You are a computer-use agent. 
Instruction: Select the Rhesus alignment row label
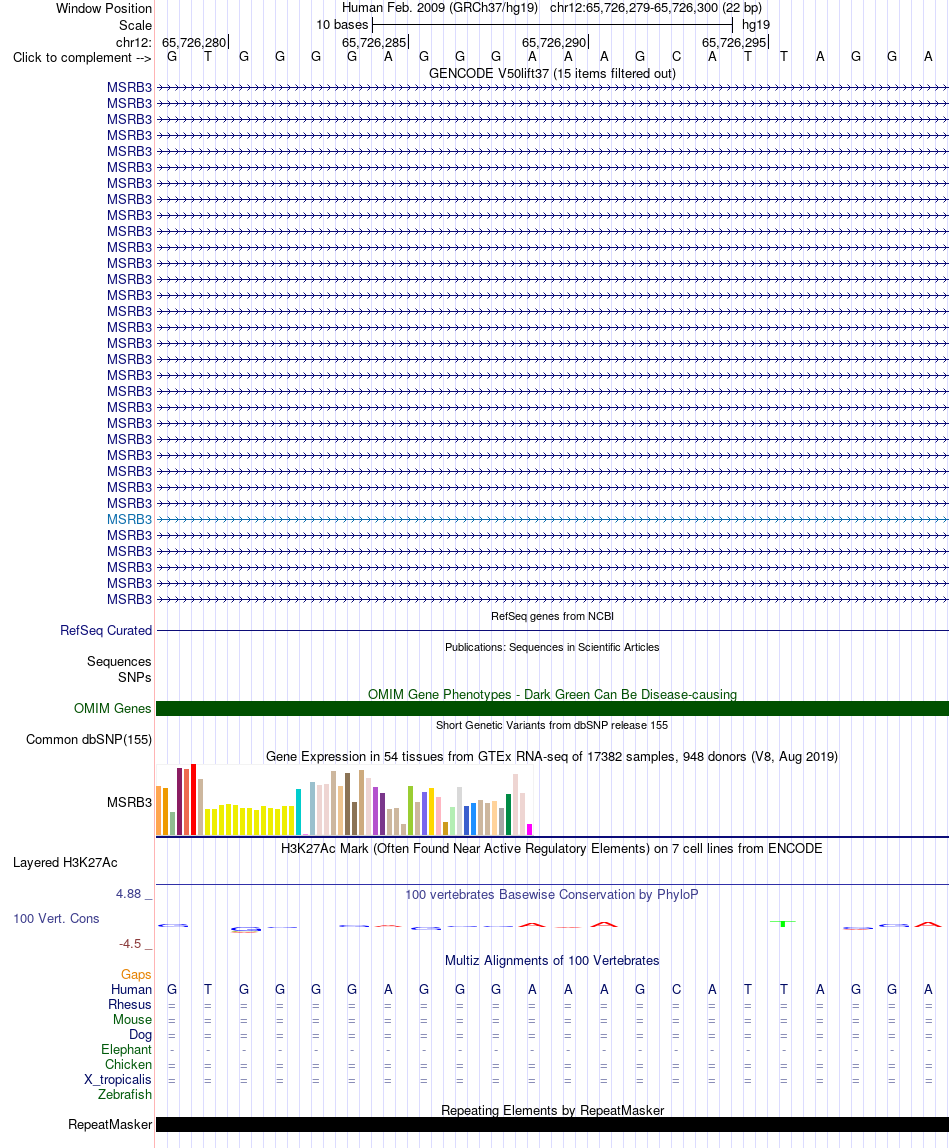[x=130, y=1004]
